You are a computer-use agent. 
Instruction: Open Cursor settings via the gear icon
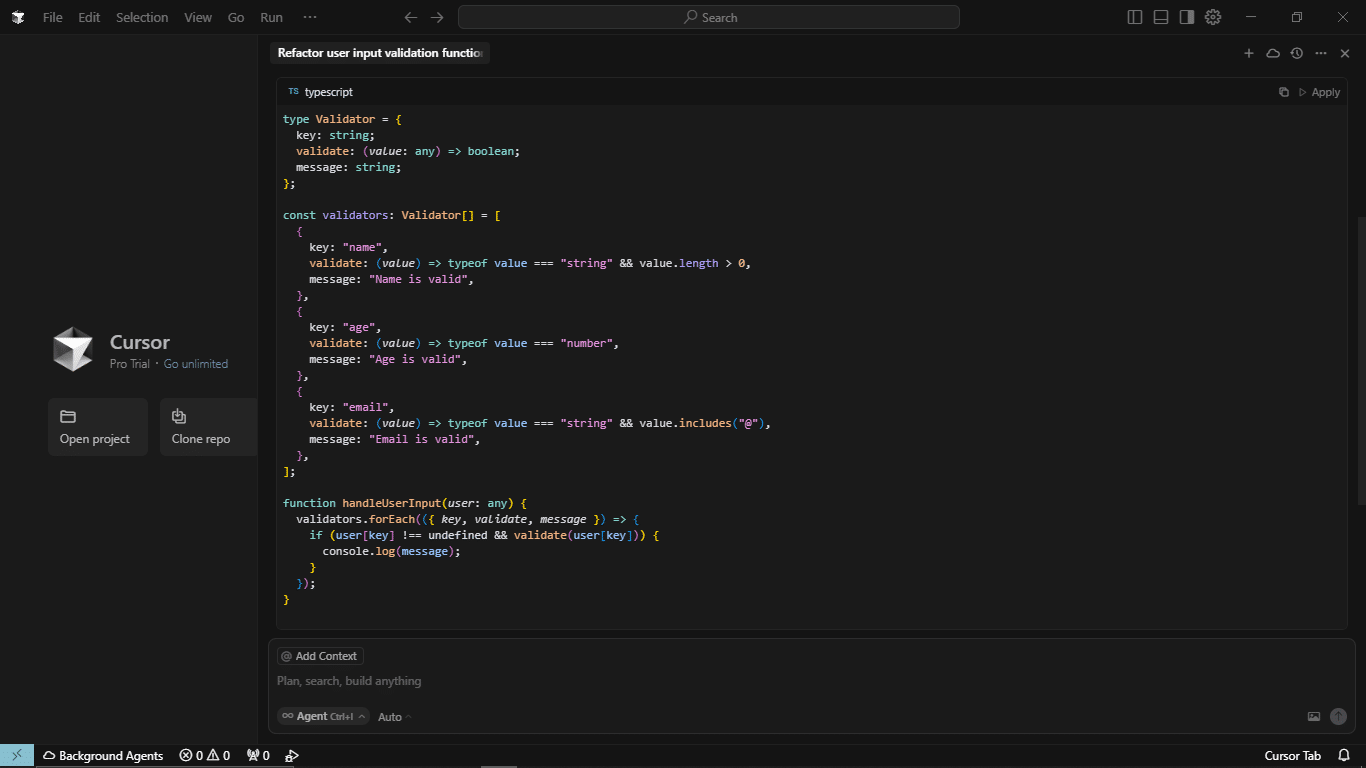[1213, 17]
